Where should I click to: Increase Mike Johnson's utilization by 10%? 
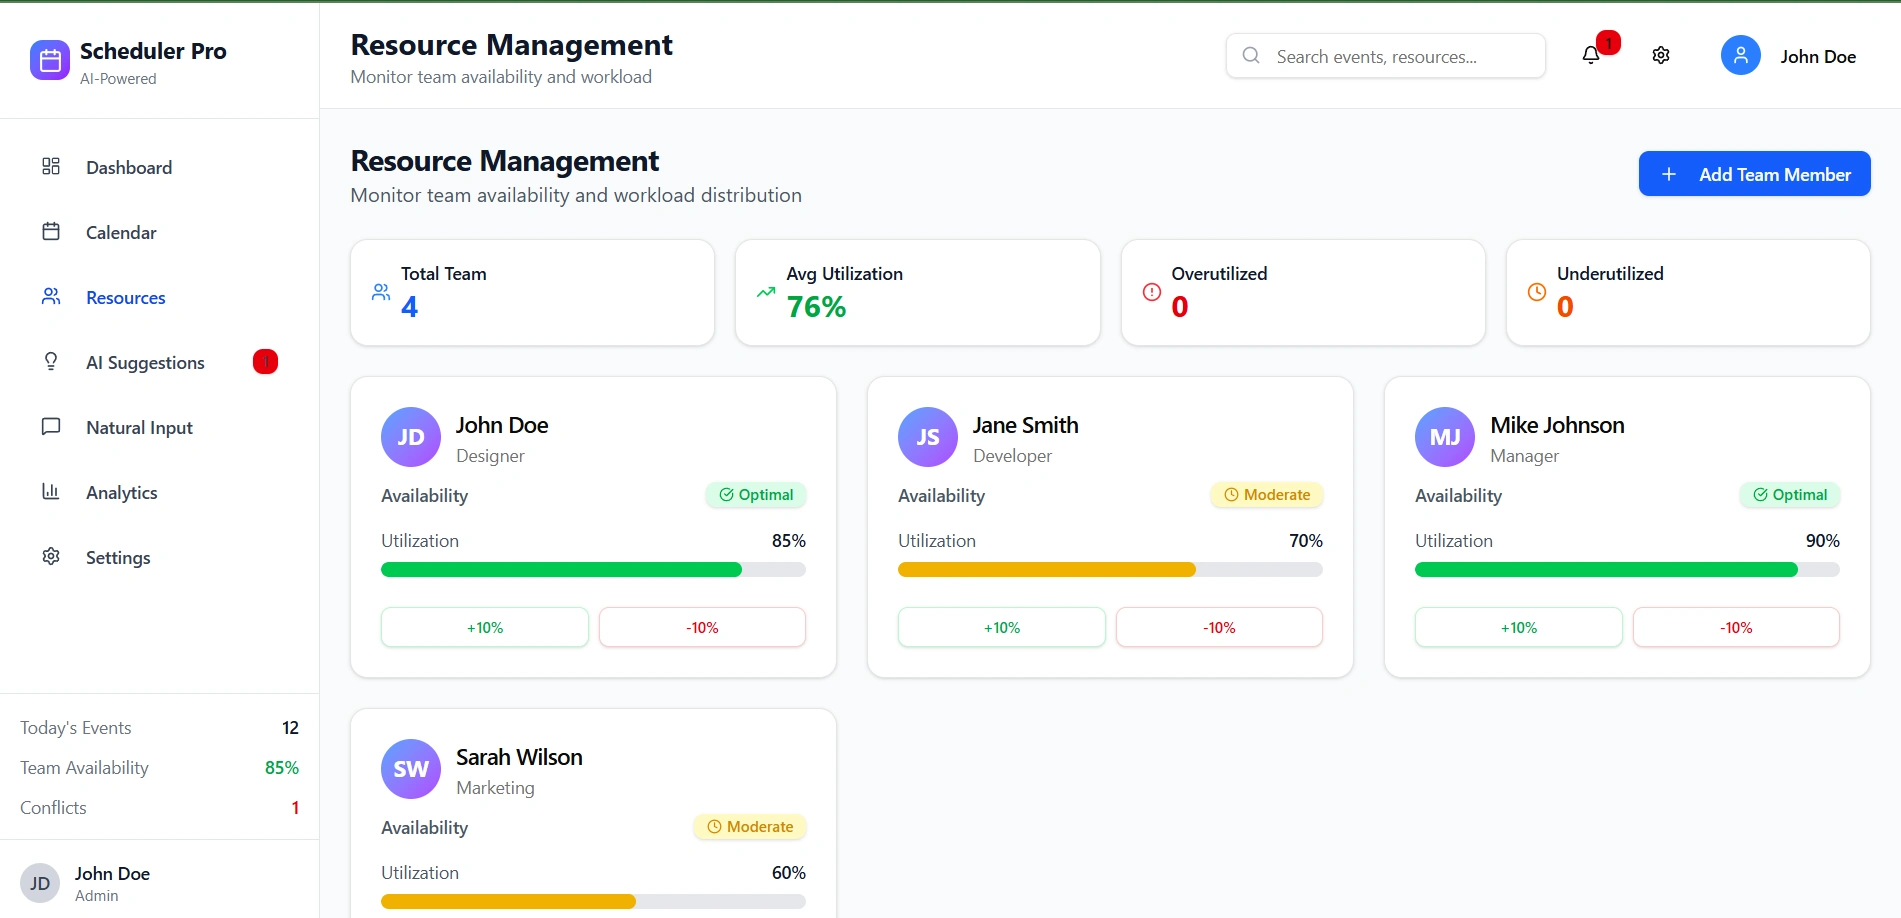click(1519, 627)
